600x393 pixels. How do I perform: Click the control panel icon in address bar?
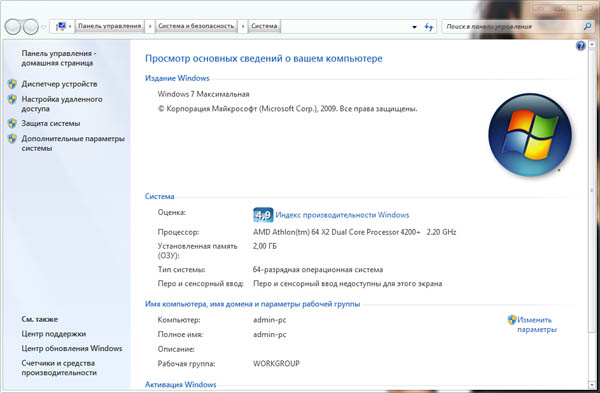point(60,26)
